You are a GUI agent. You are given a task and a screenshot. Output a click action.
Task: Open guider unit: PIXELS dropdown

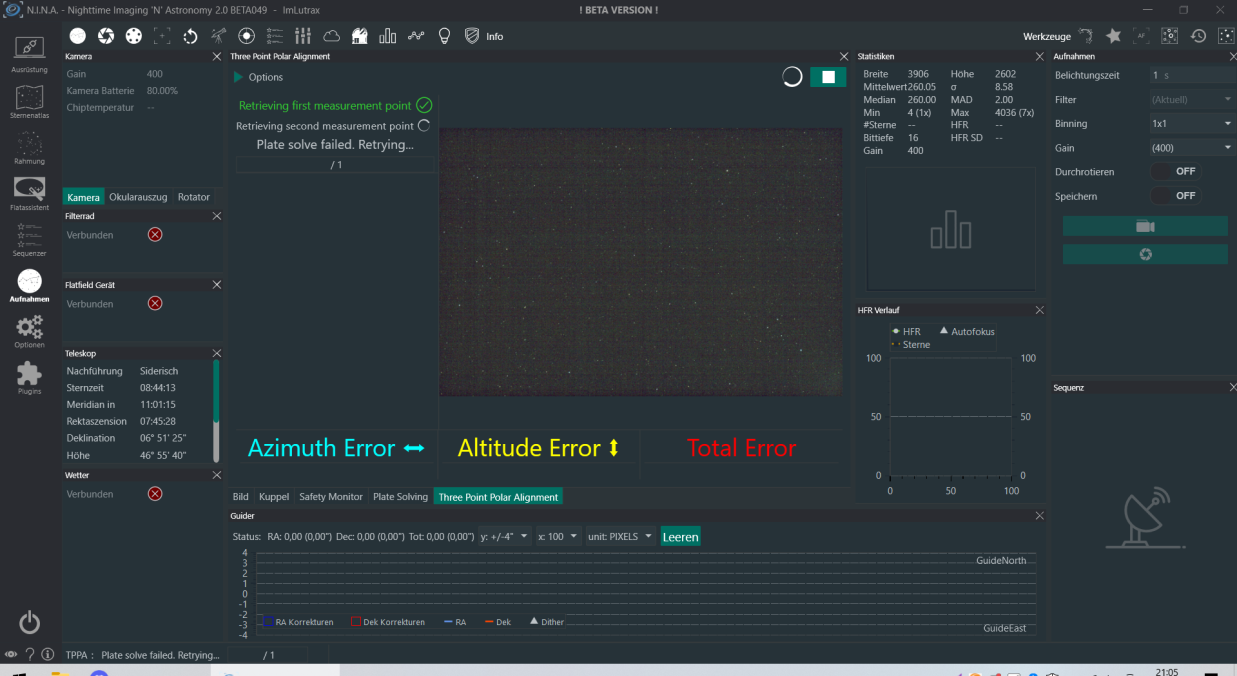click(x=621, y=536)
